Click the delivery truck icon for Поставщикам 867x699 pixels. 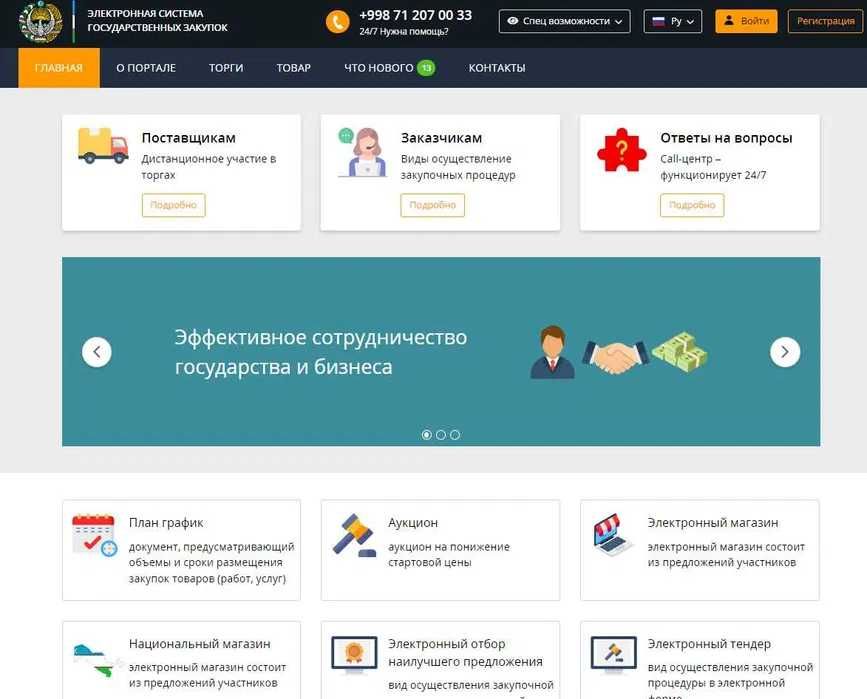click(103, 145)
